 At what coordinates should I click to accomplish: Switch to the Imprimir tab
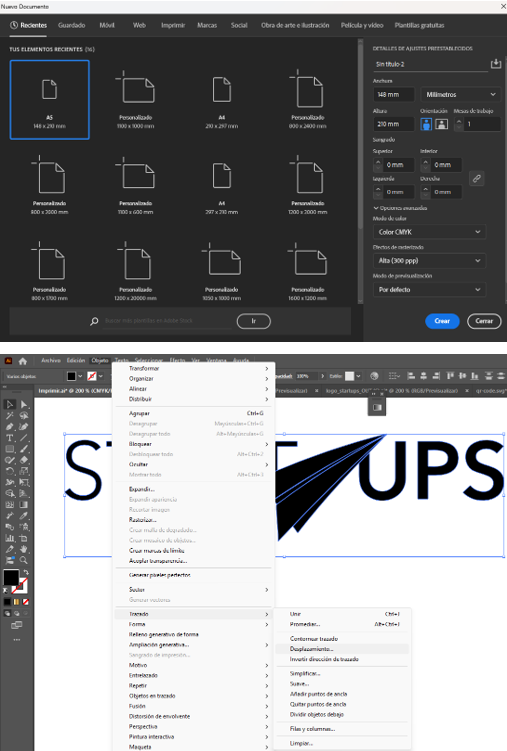pyautogui.click(x=173, y=25)
